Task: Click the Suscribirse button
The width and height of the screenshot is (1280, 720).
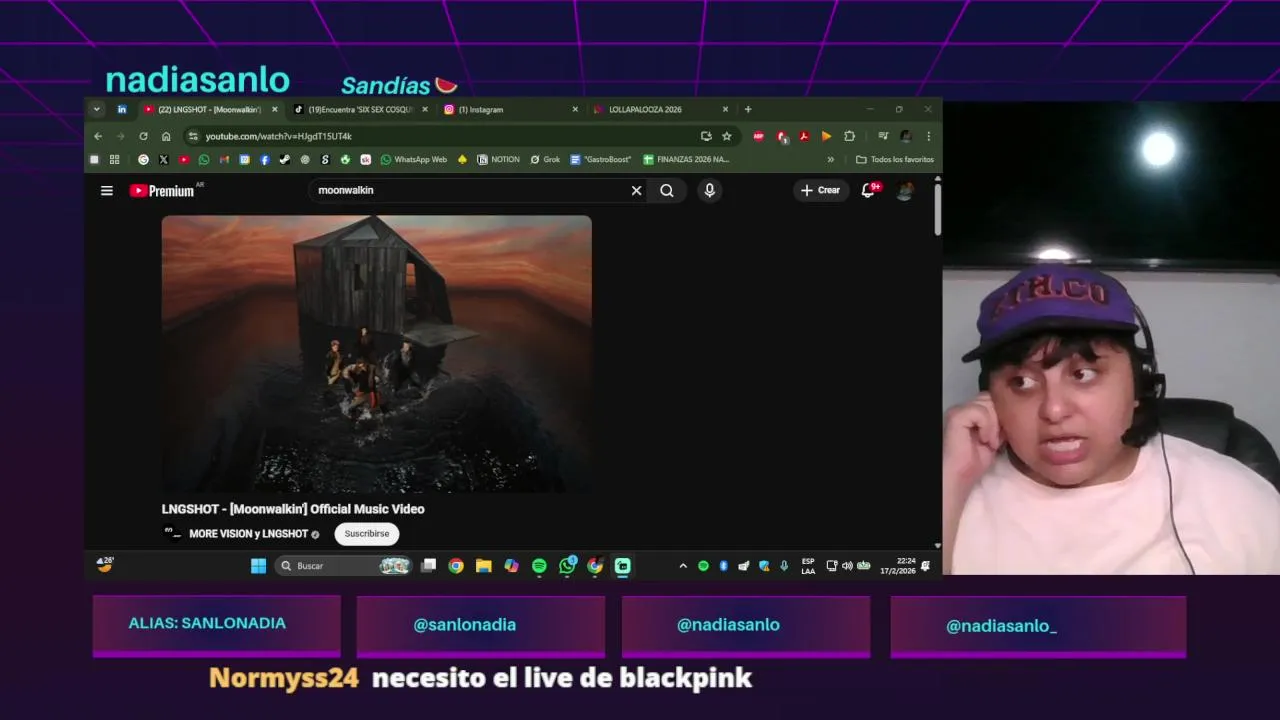Action: click(x=366, y=534)
